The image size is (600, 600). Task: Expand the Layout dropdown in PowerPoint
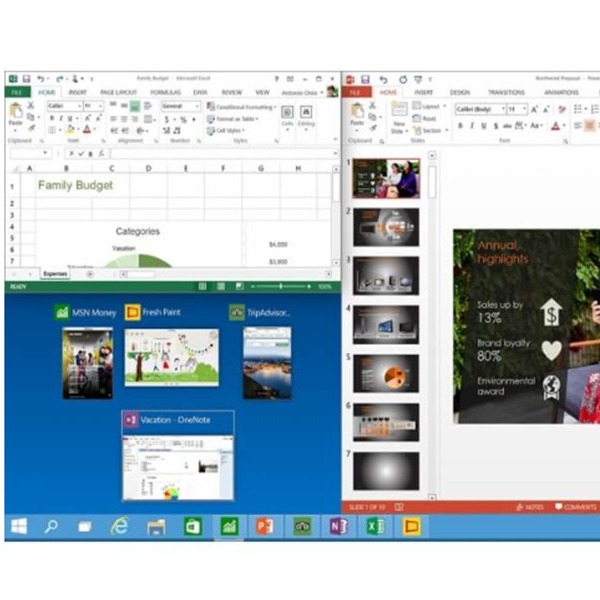(x=430, y=106)
